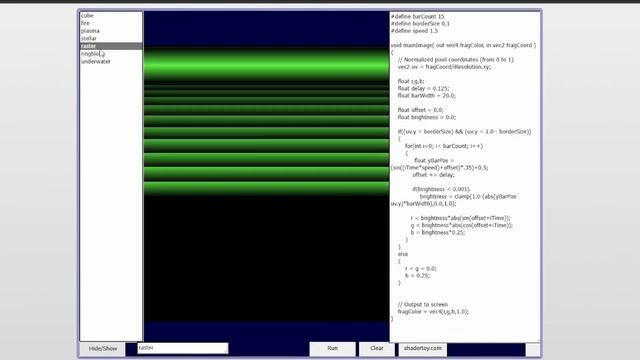Viewport: 640px width, 360px height.
Task: Click the 'float brightness = 0.0;' line
Action: (427, 118)
